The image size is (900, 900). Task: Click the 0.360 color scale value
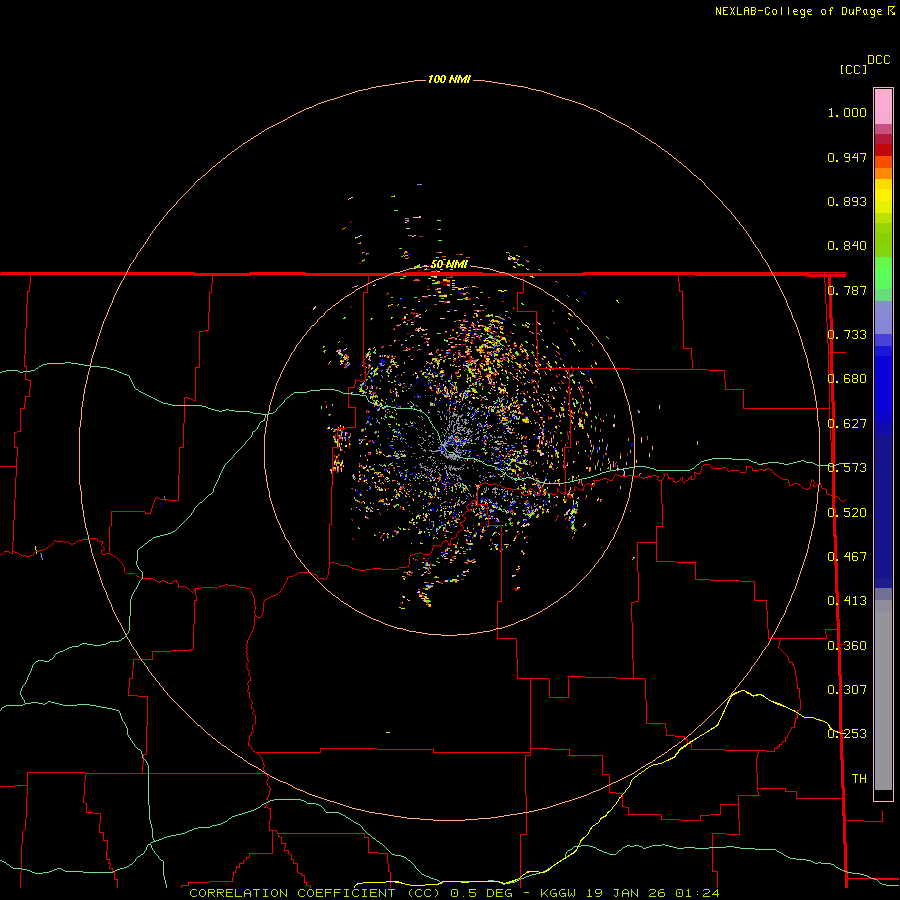(847, 646)
